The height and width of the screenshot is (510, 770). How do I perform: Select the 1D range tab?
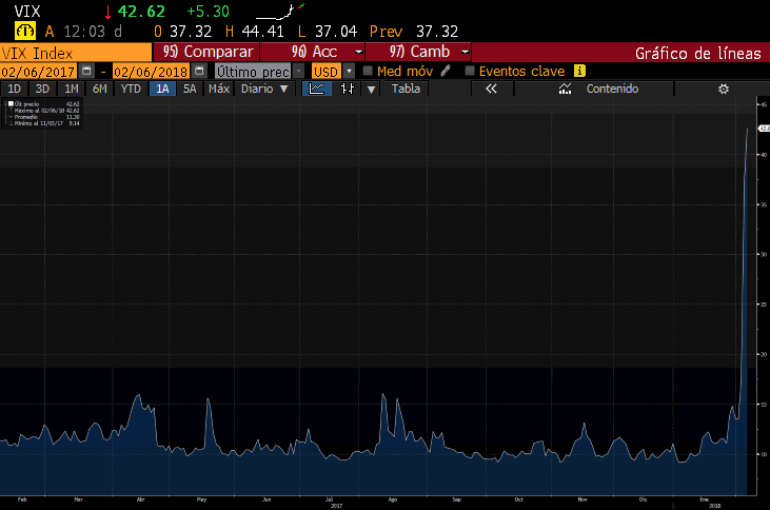(14, 89)
